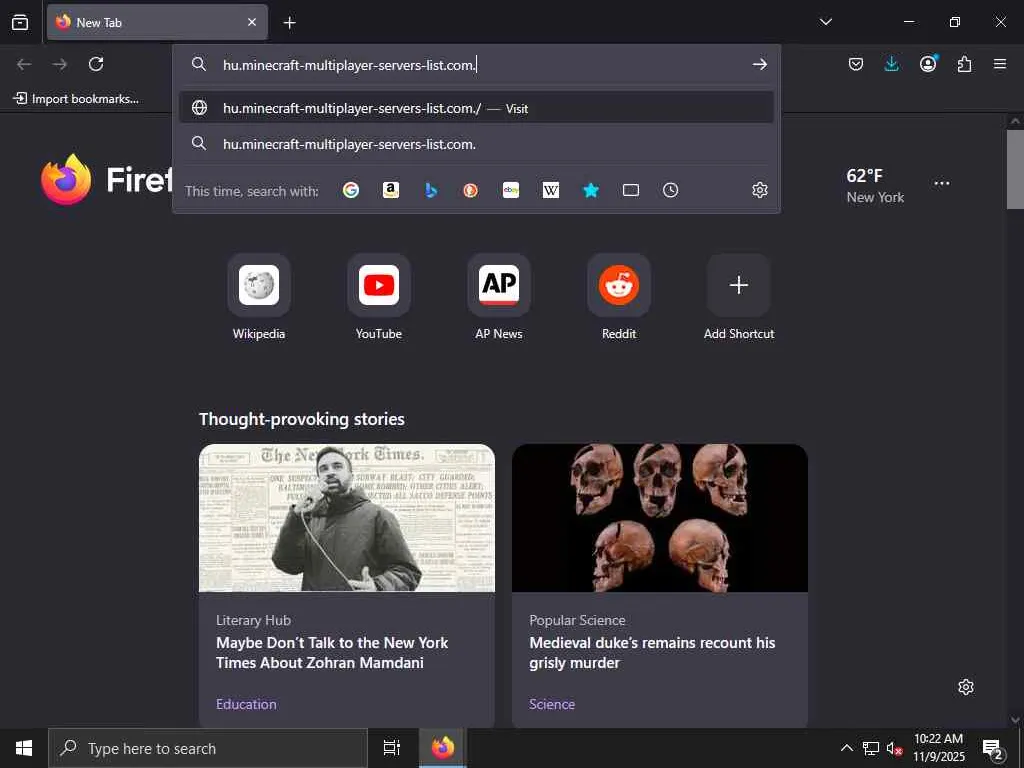Viewport: 1024px width, 768px height.
Task: Open the Firefox View tabs icon
Action: click(x=20, y=22)
